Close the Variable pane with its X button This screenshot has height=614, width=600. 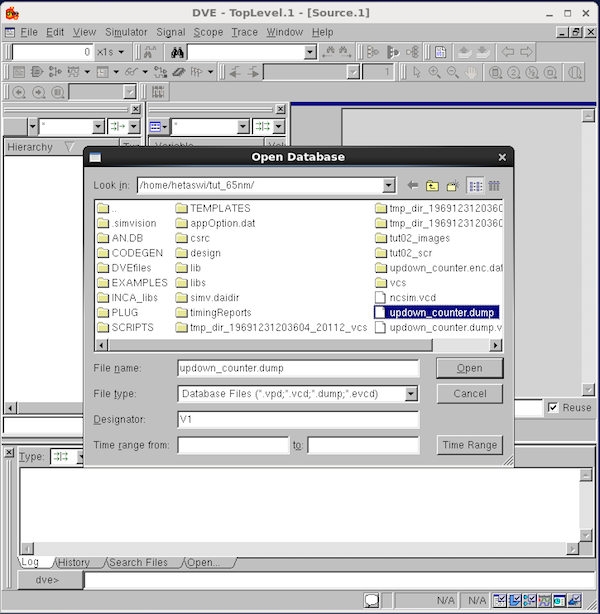click(280, 109)
